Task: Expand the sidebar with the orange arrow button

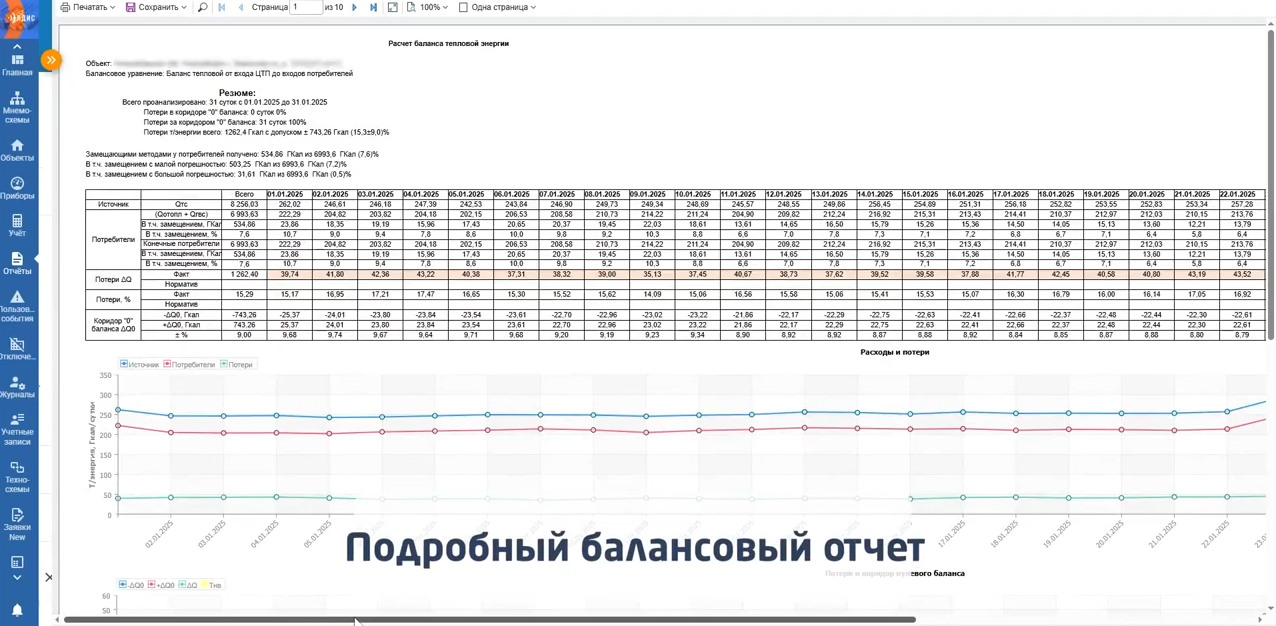Action: pos(51,60)
